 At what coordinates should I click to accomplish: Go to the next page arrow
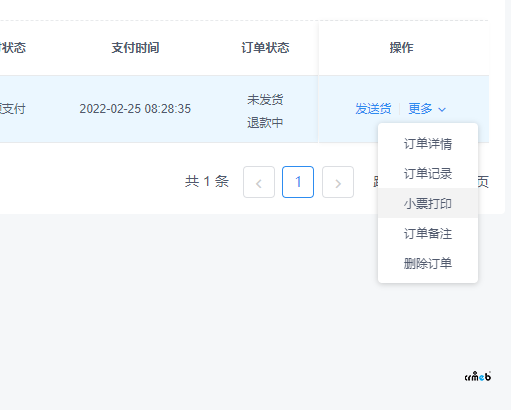click(x=338, y=182)
